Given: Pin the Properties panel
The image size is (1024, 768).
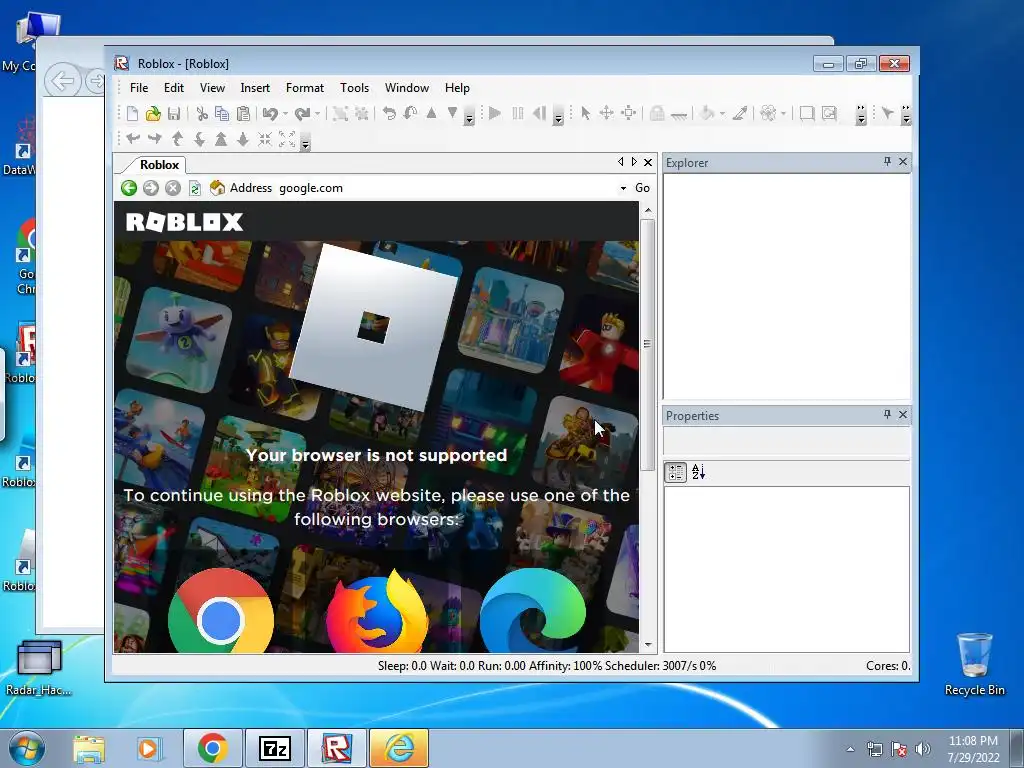Looking at the screenshot, I should click(x=887, y=414).
